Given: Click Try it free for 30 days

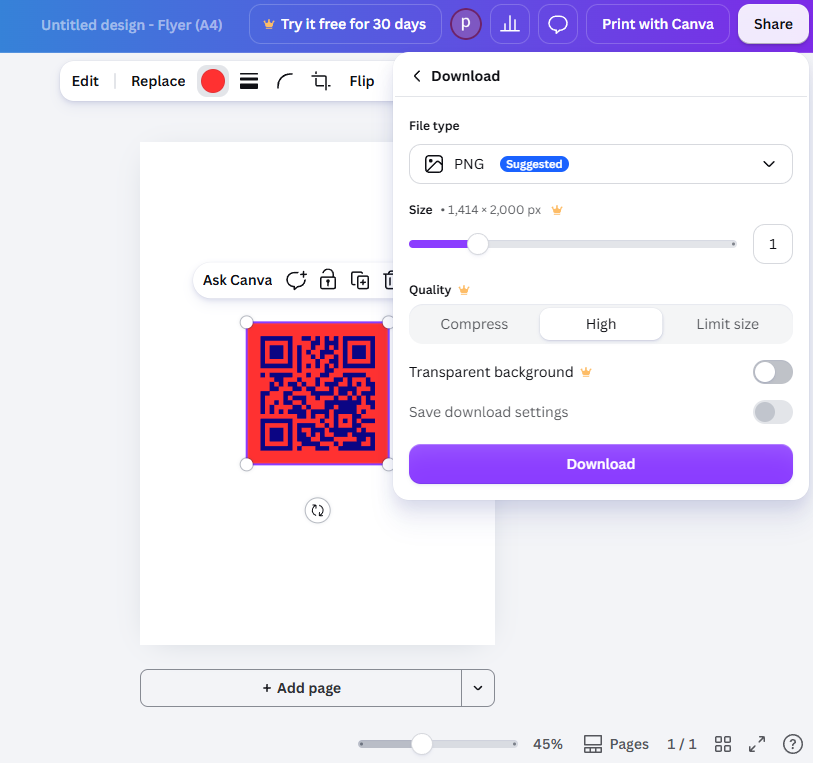Looking at the screenshot, I should click(345, 24).
